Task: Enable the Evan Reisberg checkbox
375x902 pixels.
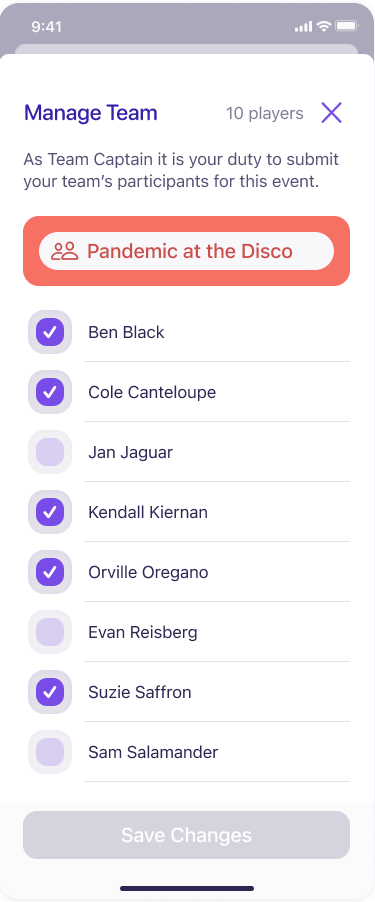Action: tap(50, 632)
